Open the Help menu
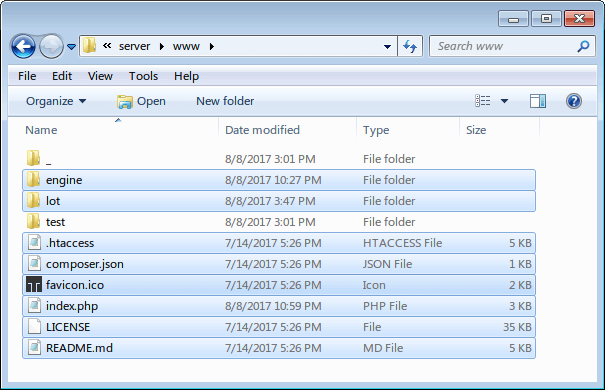The image size is (605, 390). (x=186, y=76)
